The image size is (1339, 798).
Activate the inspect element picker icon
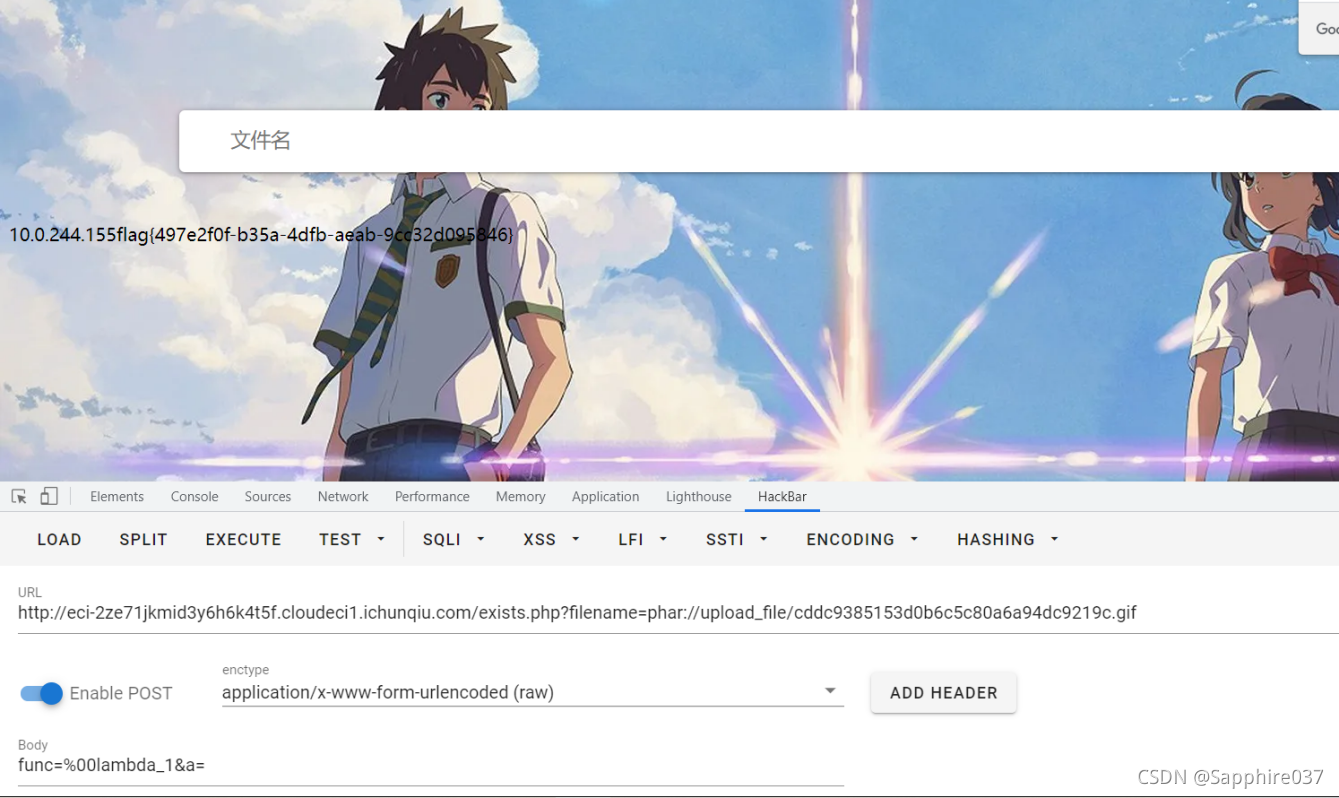pyautogui.click(x=19, y=497)
